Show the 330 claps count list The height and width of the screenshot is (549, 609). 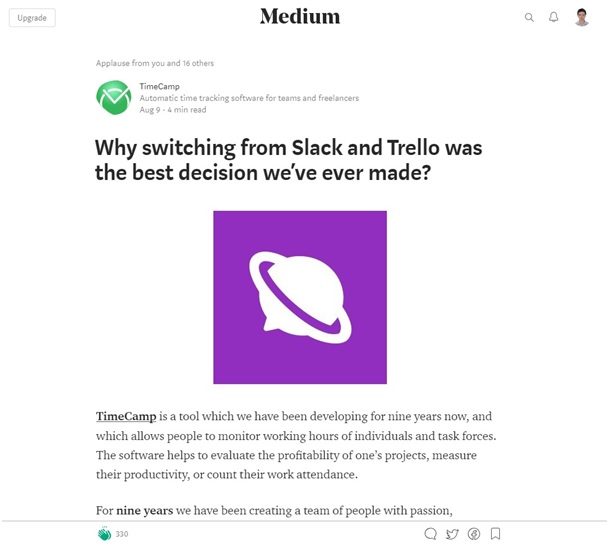[122, 534]
